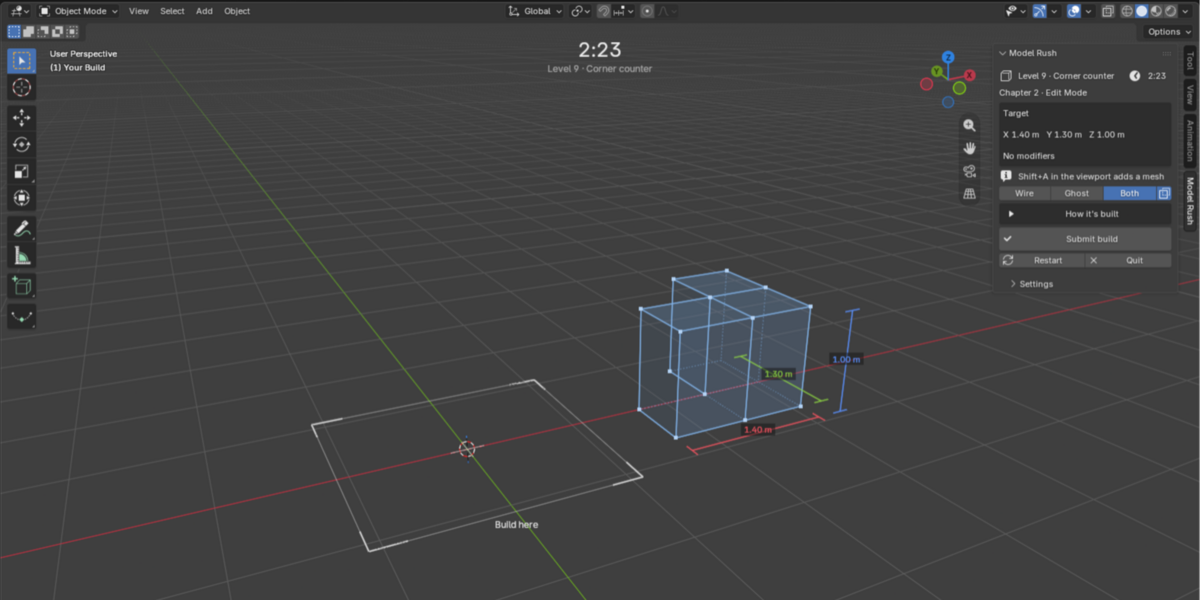Open the pivot point dropdown
Viewport: 1200px width, 600px height.
[x=580, y=11]
